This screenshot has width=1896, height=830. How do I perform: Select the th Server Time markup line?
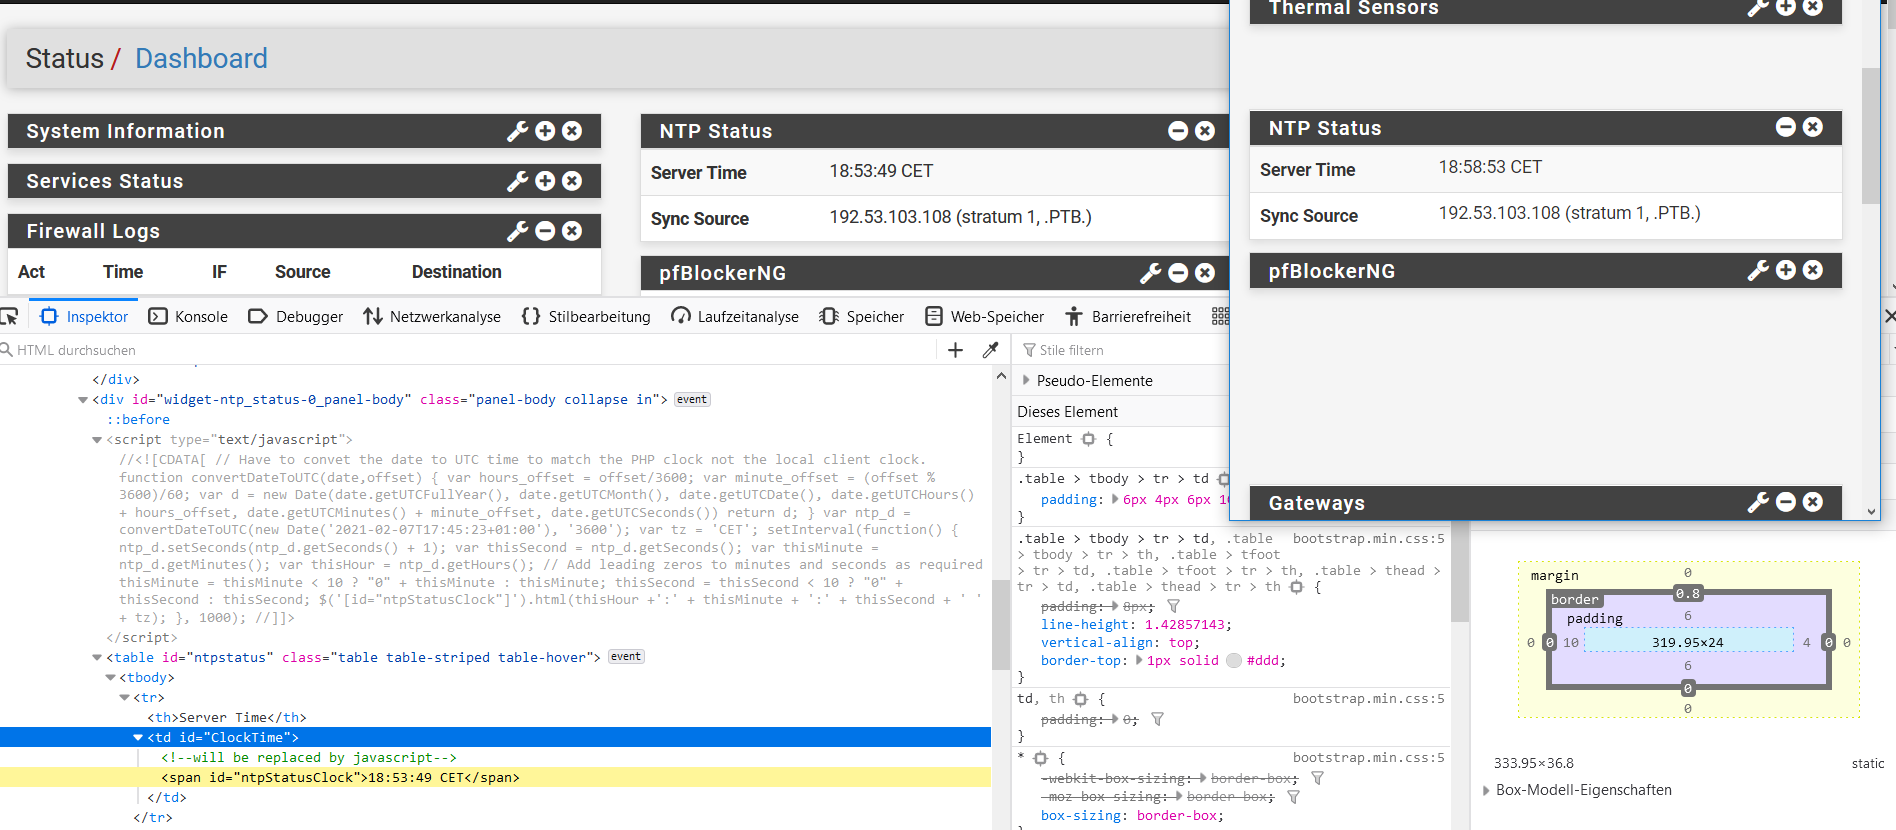click(x=226, y=717)
